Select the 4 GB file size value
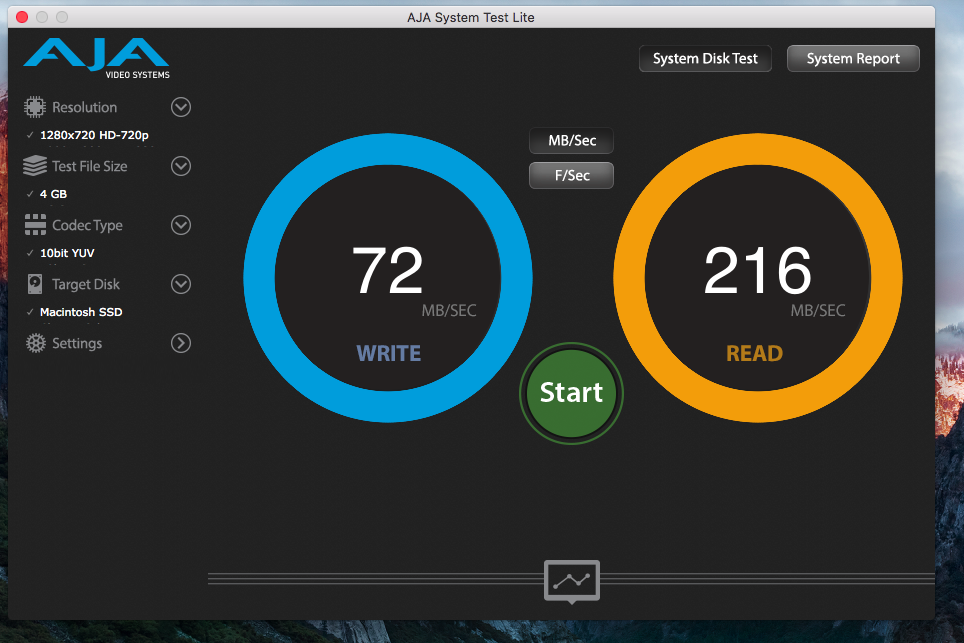 53,194
